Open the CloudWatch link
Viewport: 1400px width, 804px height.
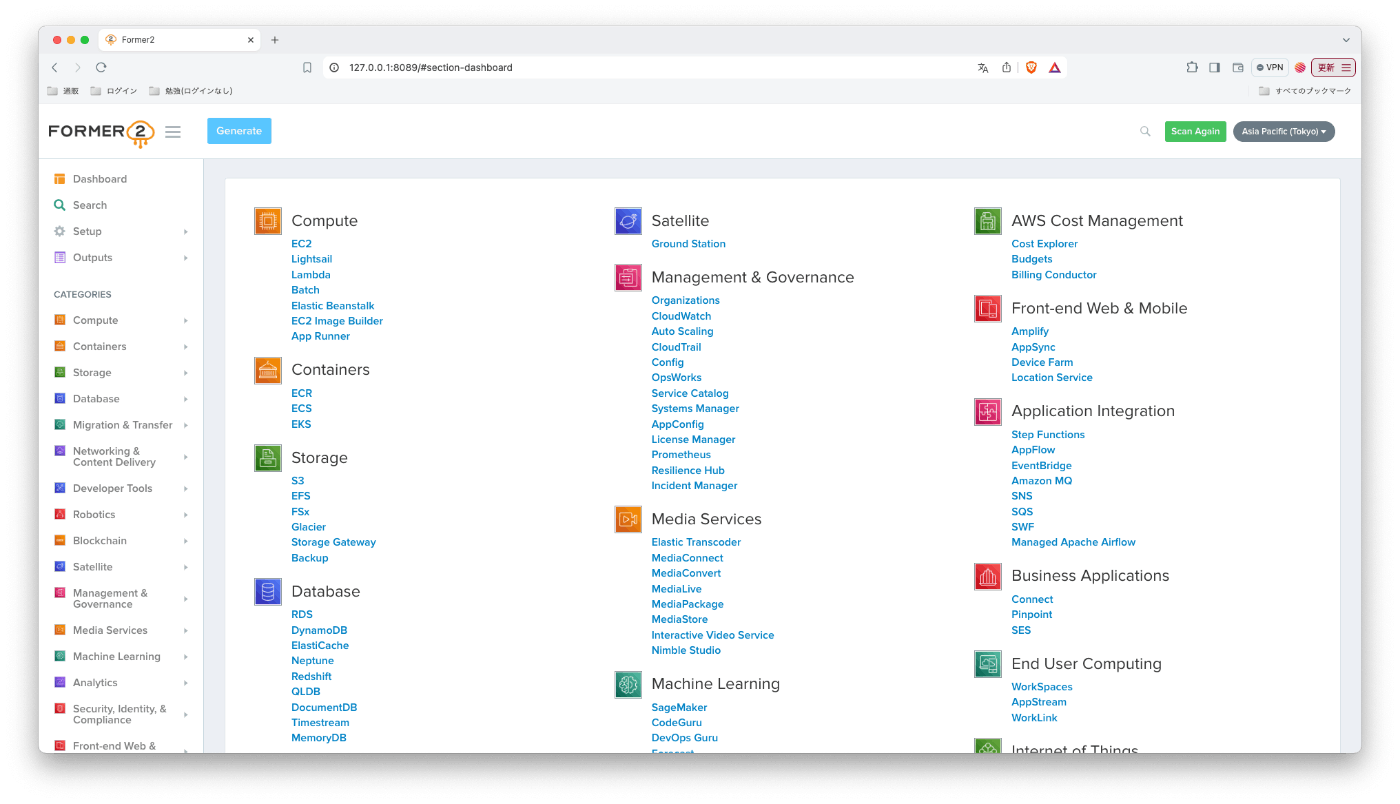click(x=681, y=316)
